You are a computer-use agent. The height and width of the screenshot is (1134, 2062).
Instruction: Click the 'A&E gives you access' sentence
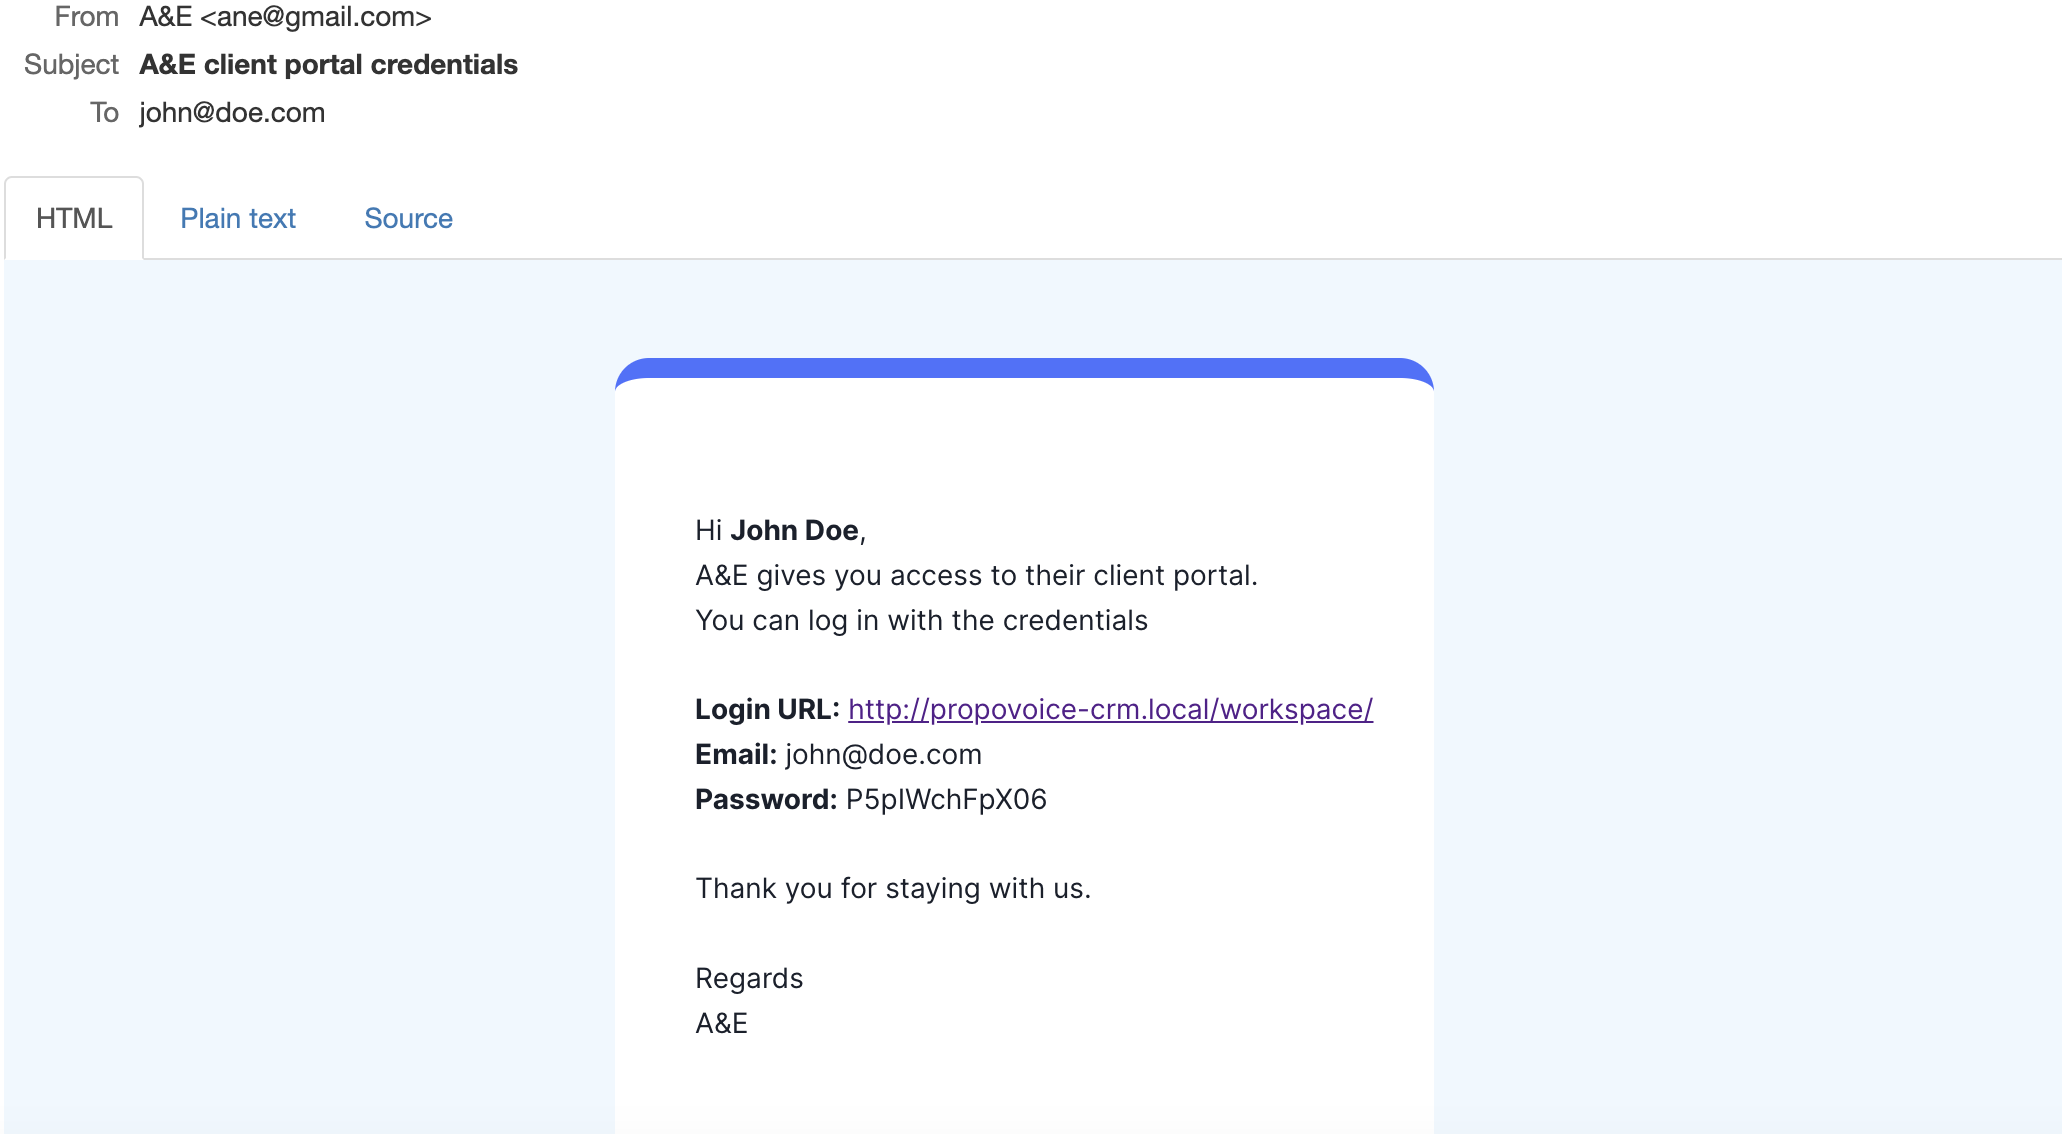[x=976, y=575]
